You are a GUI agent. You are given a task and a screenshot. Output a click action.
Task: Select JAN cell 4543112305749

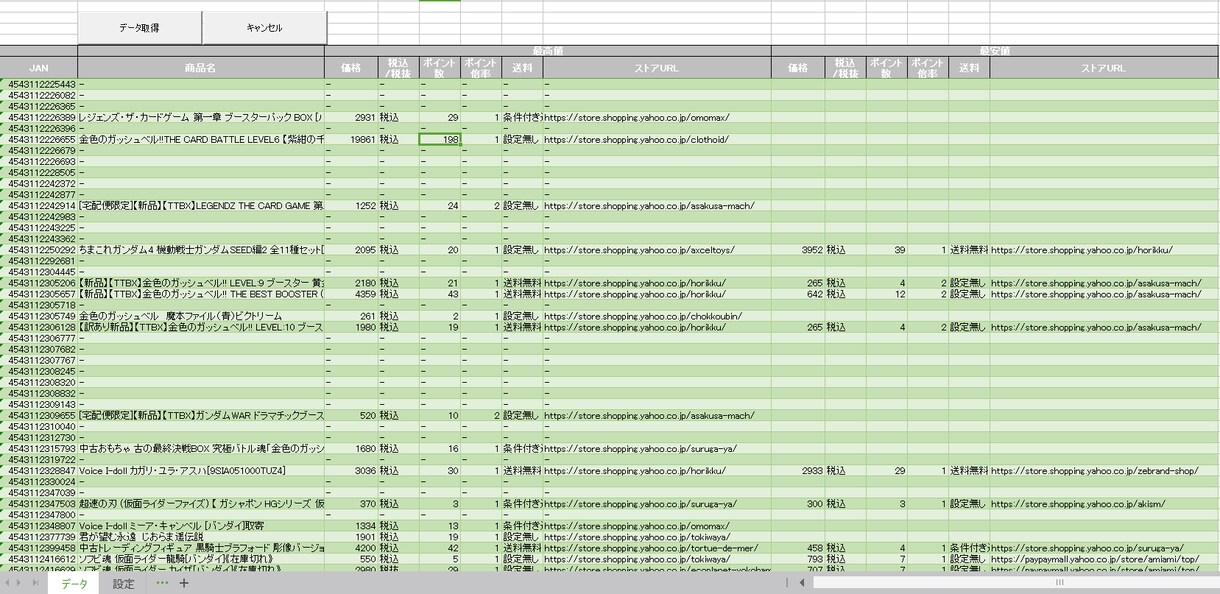(x=39, y=315)
